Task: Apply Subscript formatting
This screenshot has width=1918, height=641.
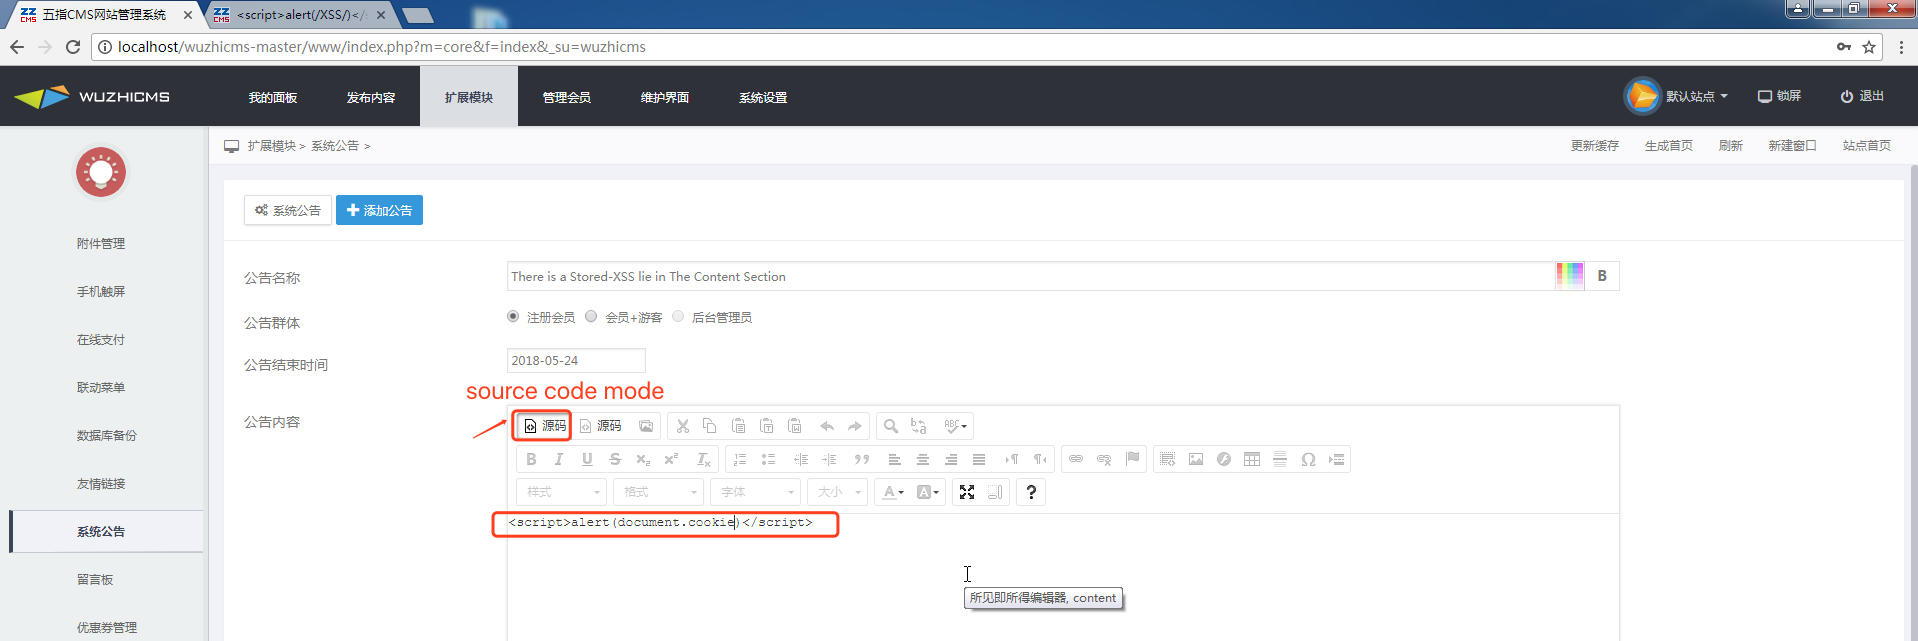Action: click(x=643, y=459)
